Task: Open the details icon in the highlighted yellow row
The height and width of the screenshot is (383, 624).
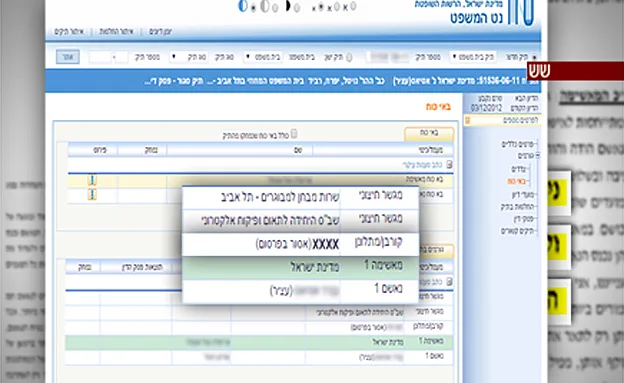Action: click(92, 180)
